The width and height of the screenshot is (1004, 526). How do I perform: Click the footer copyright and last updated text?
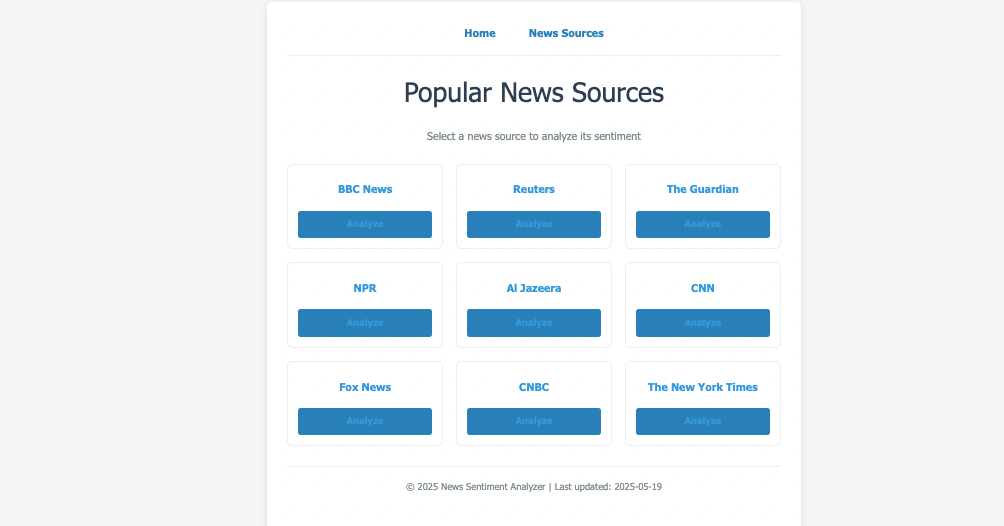click(x=533, y=487)
